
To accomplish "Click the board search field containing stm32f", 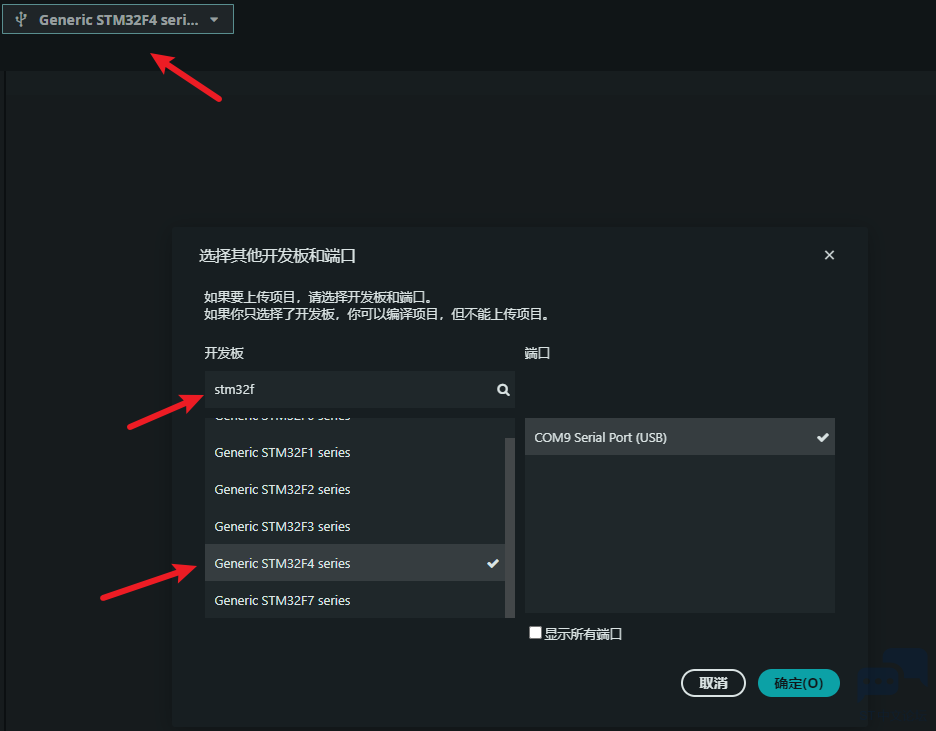I will click(x=359, y=389).
